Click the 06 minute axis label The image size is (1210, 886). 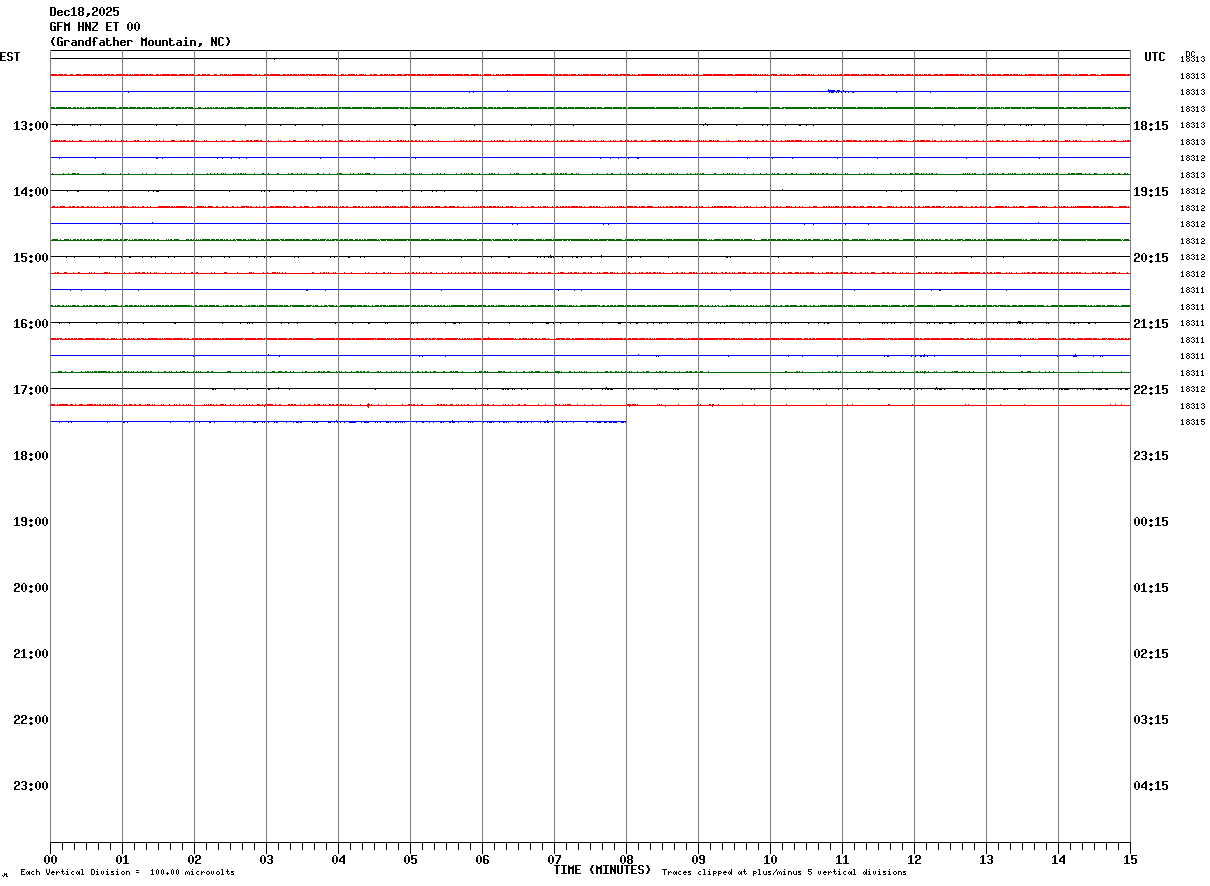point(482,859)
